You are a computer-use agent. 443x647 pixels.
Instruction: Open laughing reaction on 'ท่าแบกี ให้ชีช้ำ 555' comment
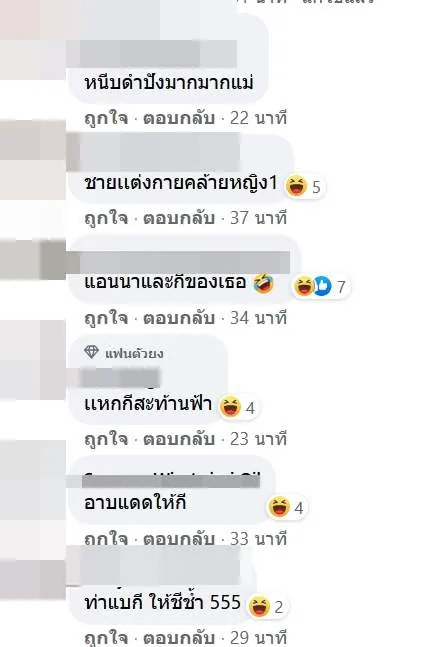coord(259,606)
